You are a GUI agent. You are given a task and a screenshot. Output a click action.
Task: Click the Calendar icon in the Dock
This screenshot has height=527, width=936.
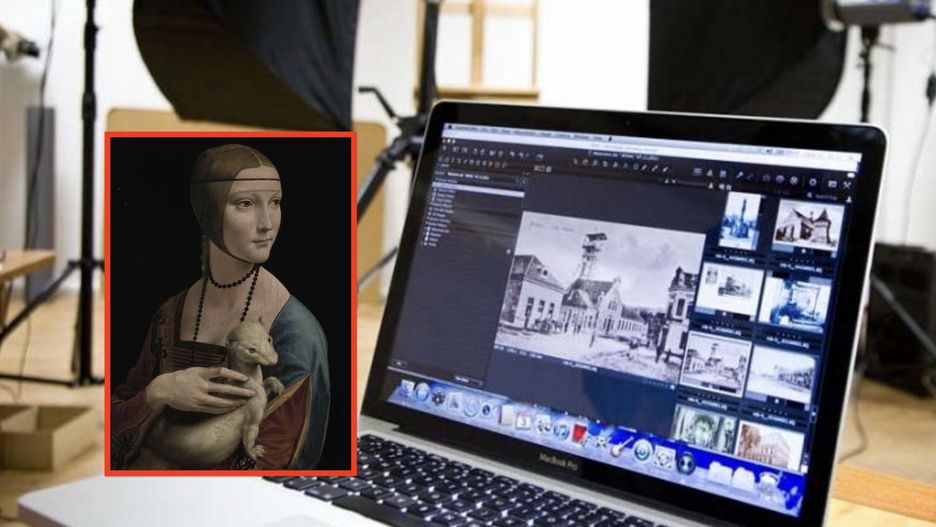click(x=524, y=421)
